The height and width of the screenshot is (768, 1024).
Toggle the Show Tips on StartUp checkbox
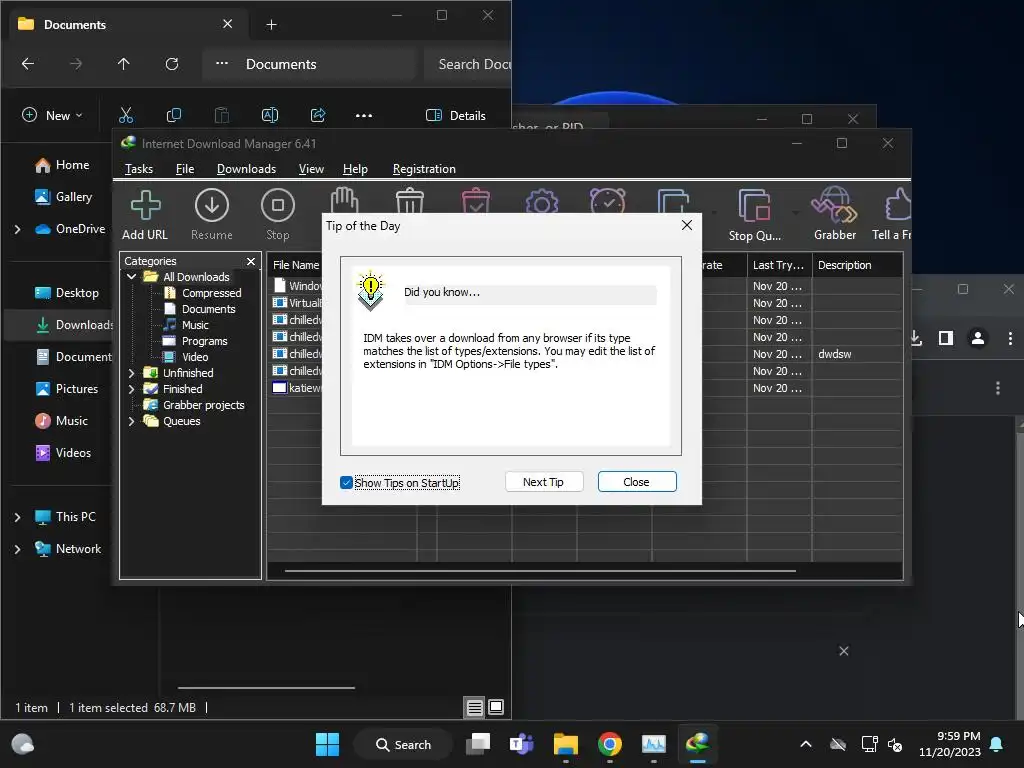(346, 483)
